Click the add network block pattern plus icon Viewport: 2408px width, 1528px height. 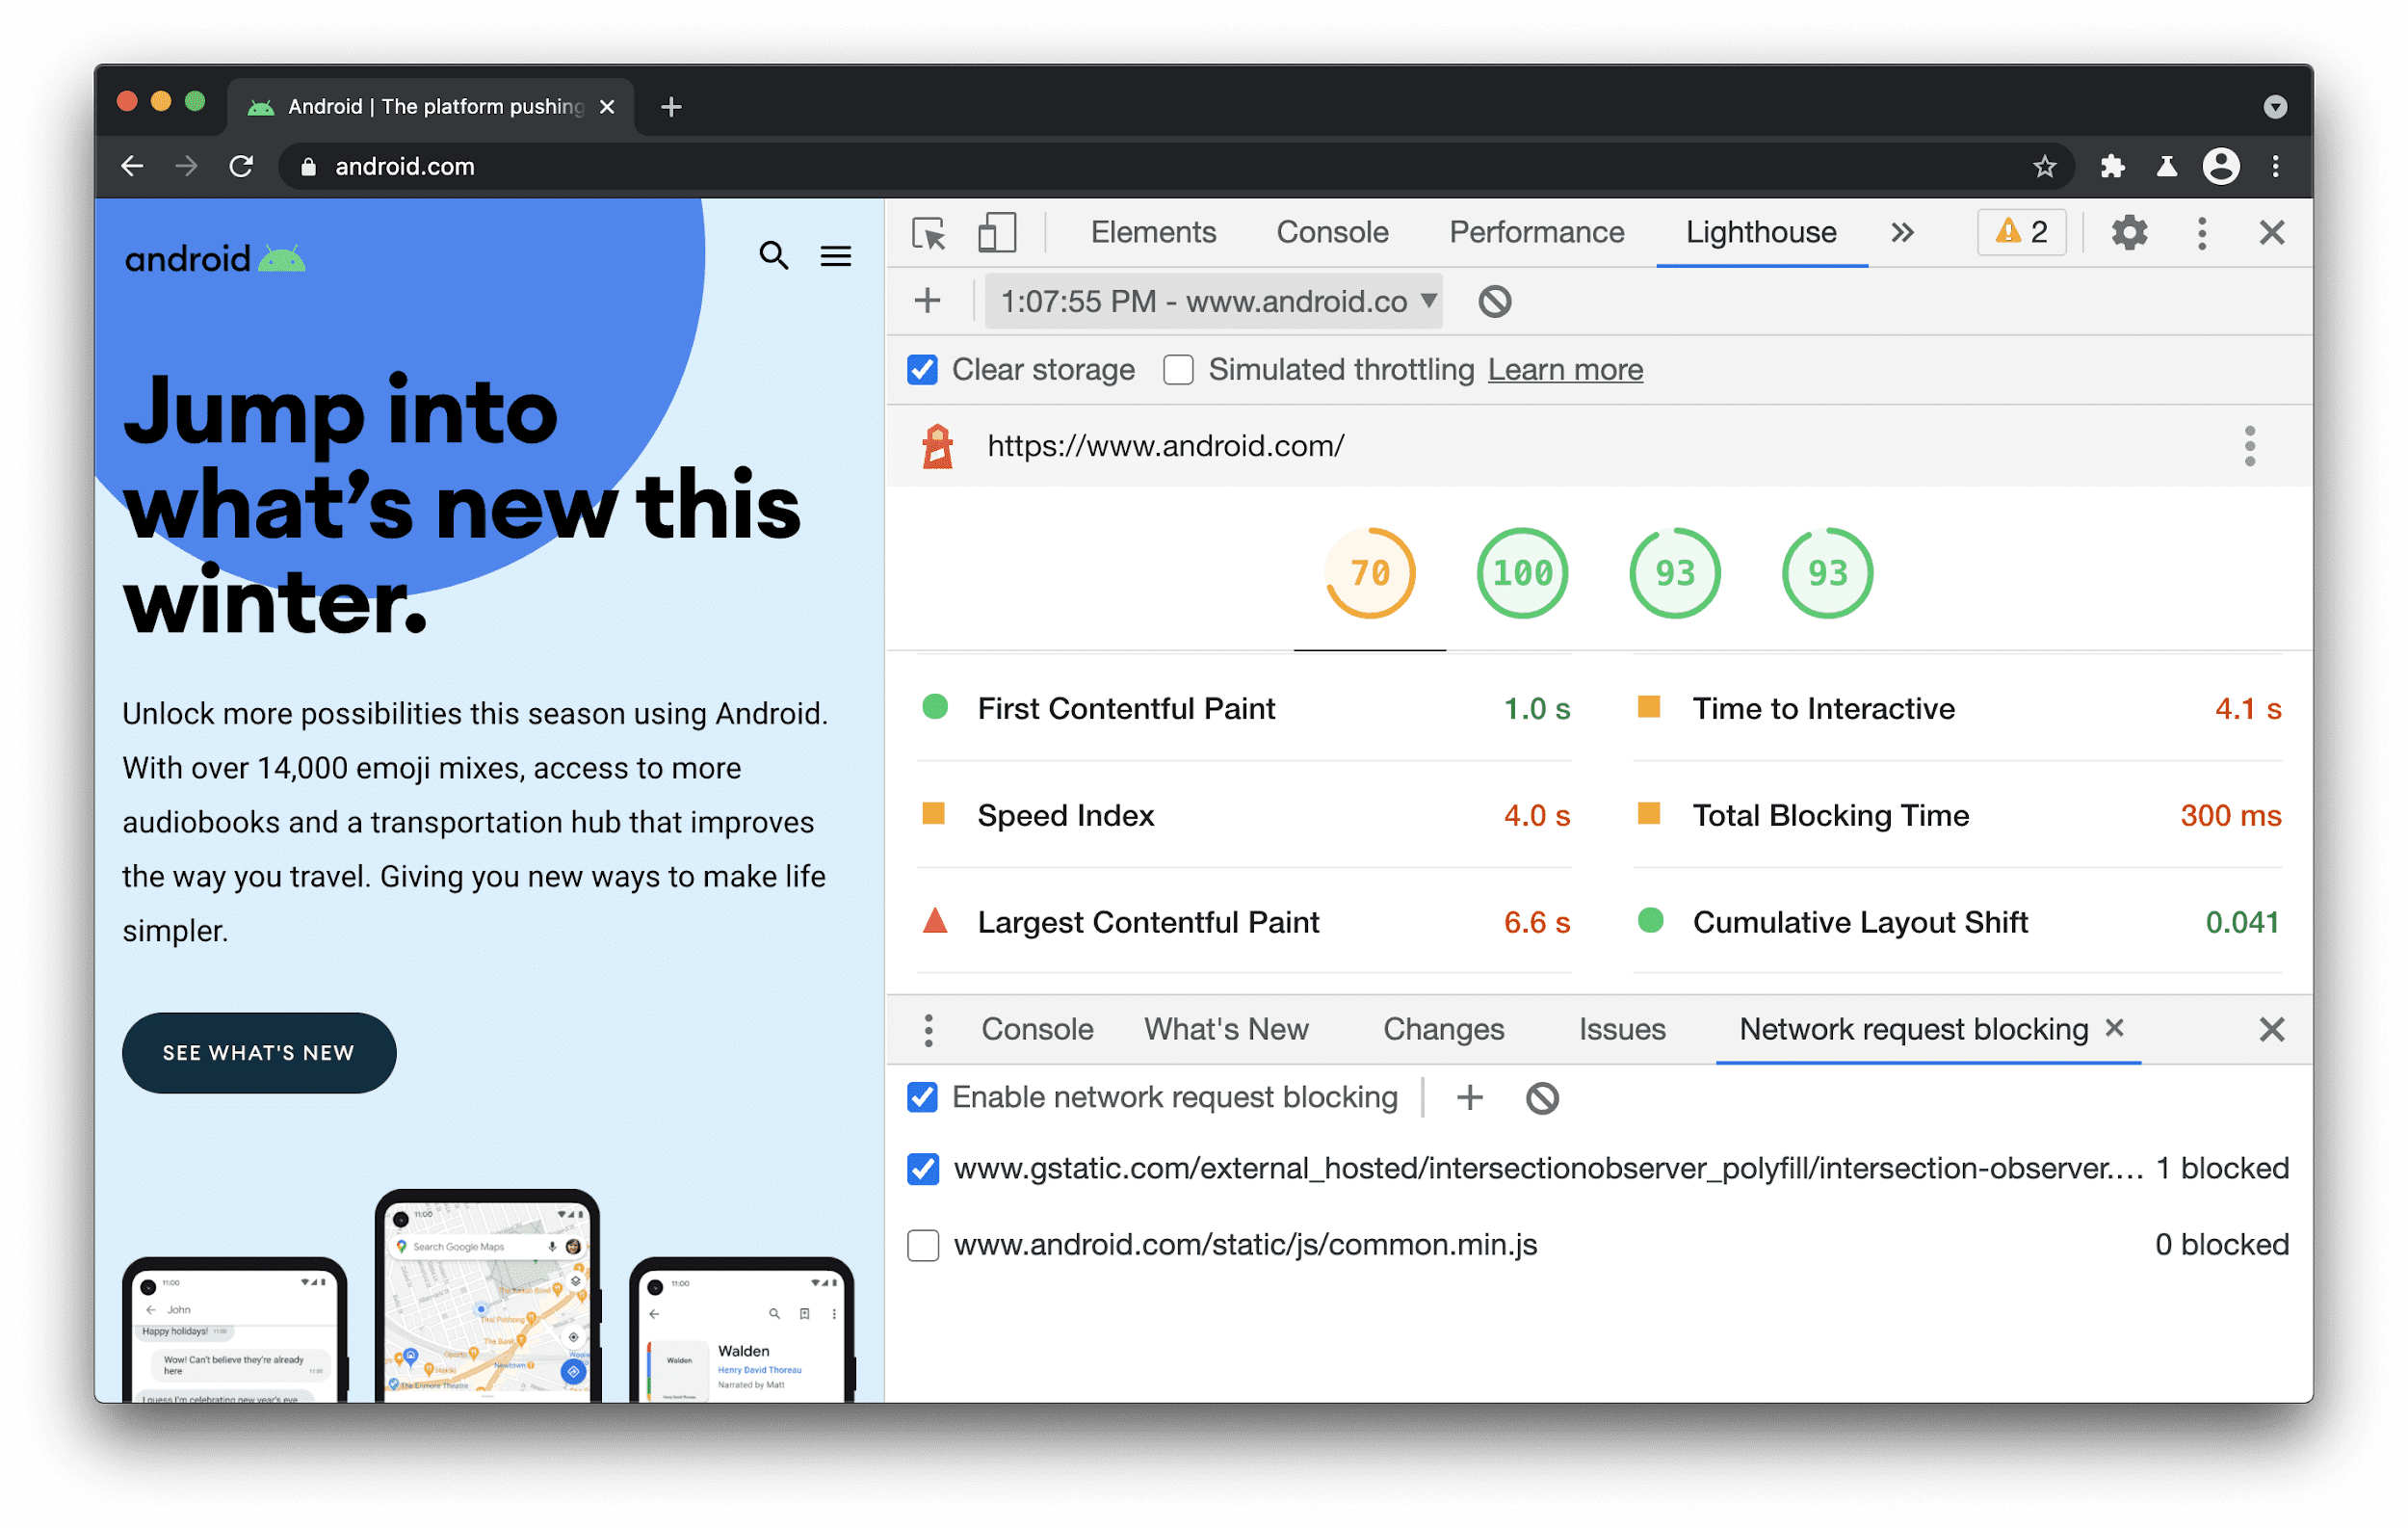(x=1471, y=1099)
